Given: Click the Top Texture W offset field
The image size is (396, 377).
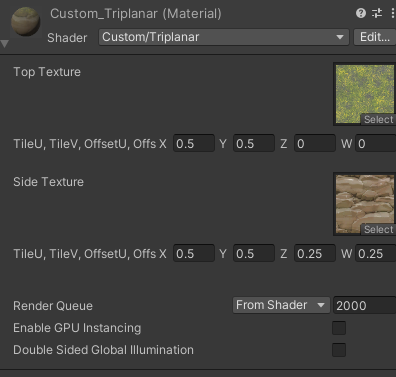Looking at the screenshot, I should point(376,144).
